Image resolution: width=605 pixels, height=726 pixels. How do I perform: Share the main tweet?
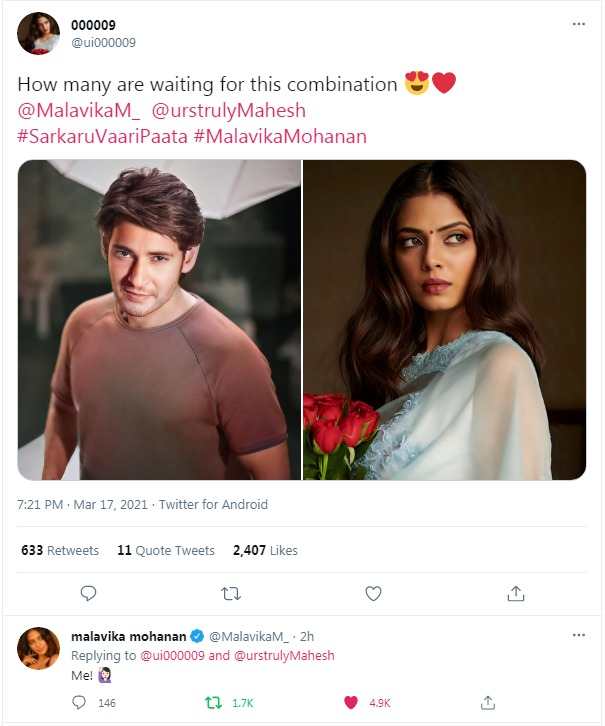(516, 593)
